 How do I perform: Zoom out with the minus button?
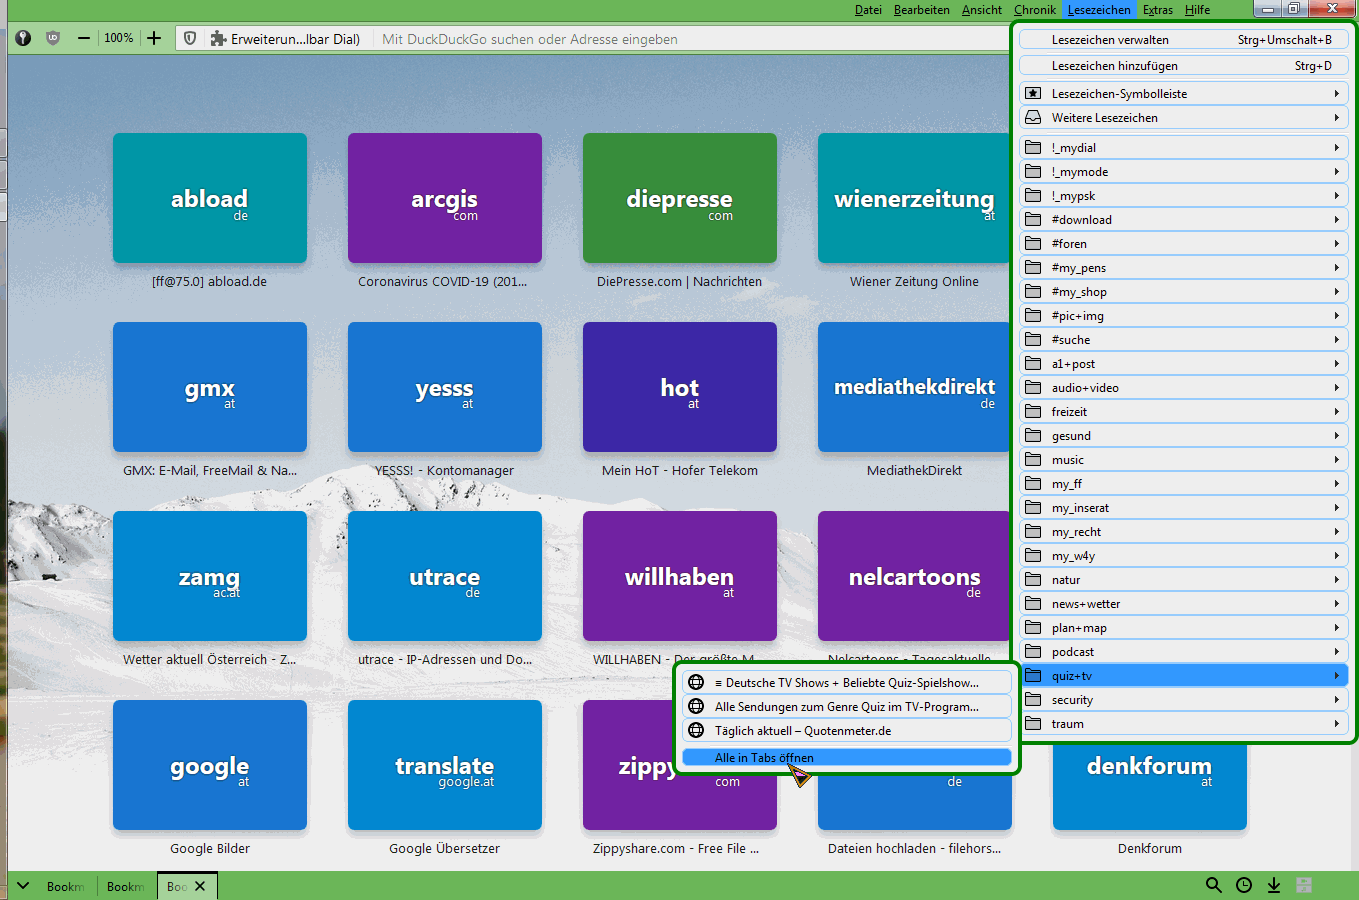[x=84, y=38]
